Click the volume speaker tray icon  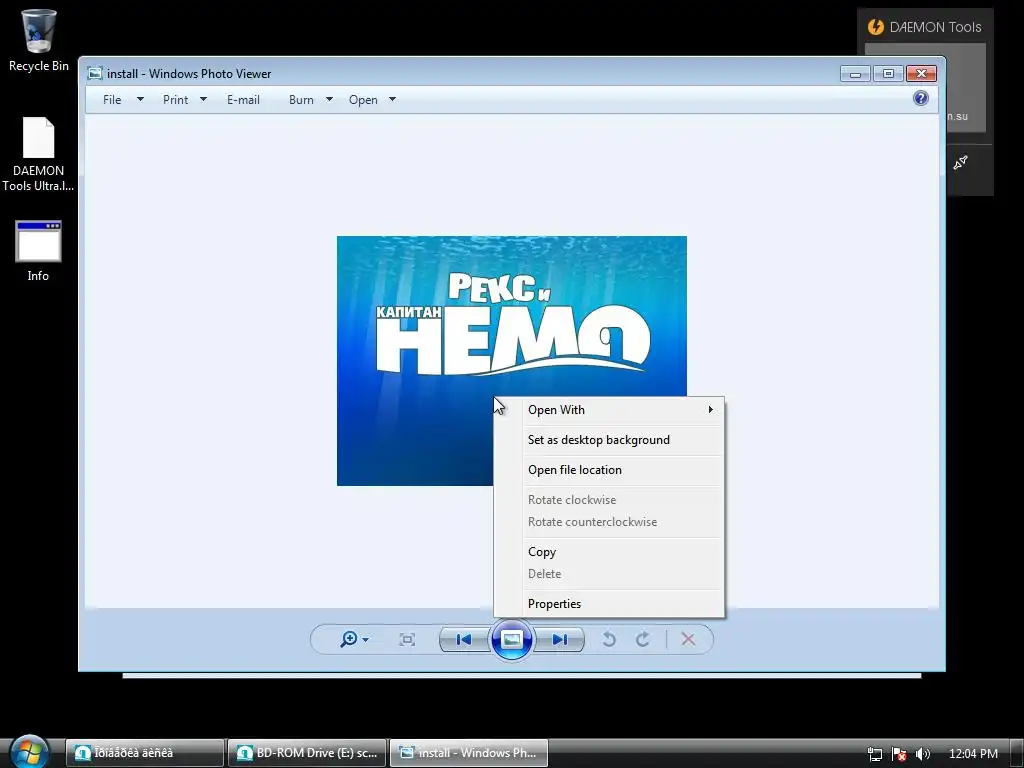point(922,754)
